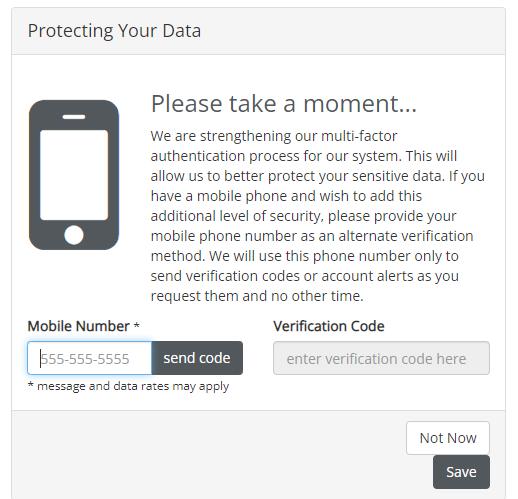Screen dimensions: 518x499
Task: Click the enter verification code here placeholder
Action: 376,359
